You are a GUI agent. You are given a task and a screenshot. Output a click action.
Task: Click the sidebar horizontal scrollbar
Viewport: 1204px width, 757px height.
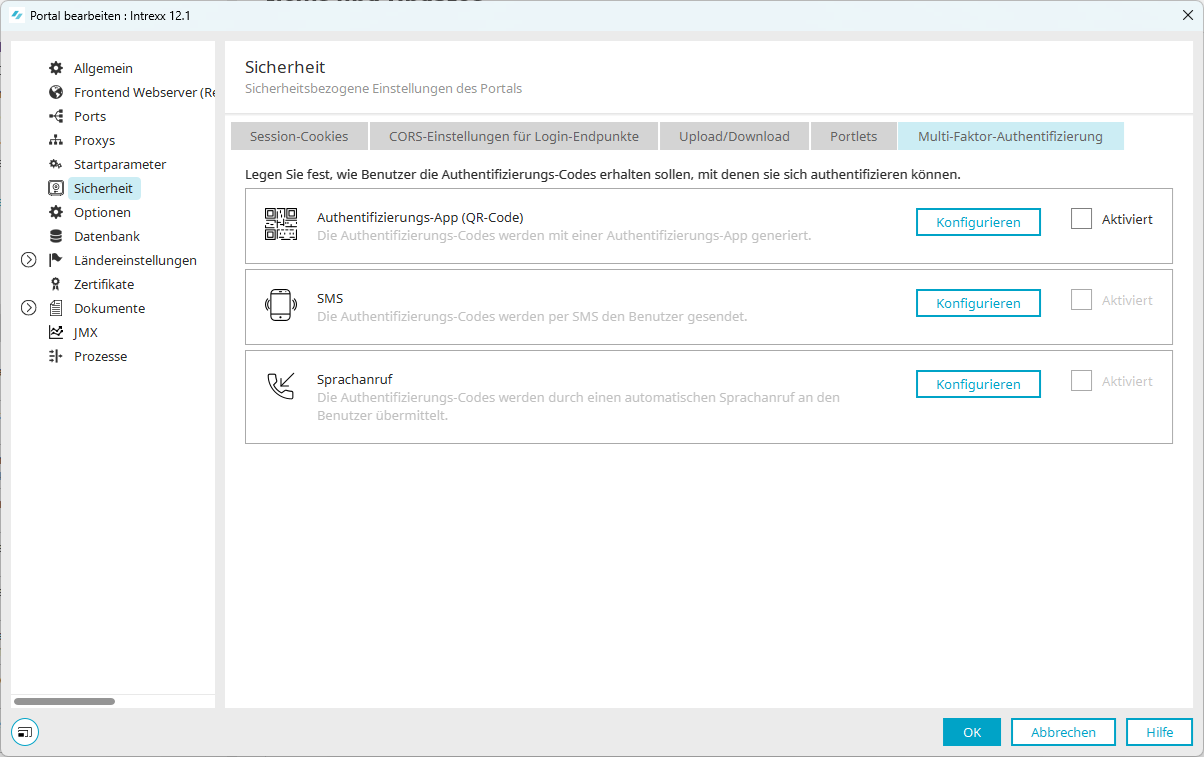tap(65, 701)
